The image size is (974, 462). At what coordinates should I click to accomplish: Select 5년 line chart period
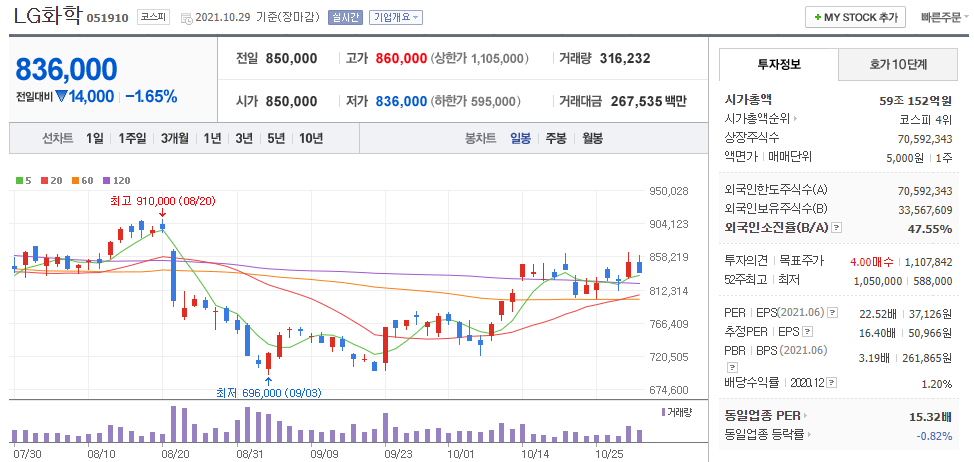[x=276, y=138]
